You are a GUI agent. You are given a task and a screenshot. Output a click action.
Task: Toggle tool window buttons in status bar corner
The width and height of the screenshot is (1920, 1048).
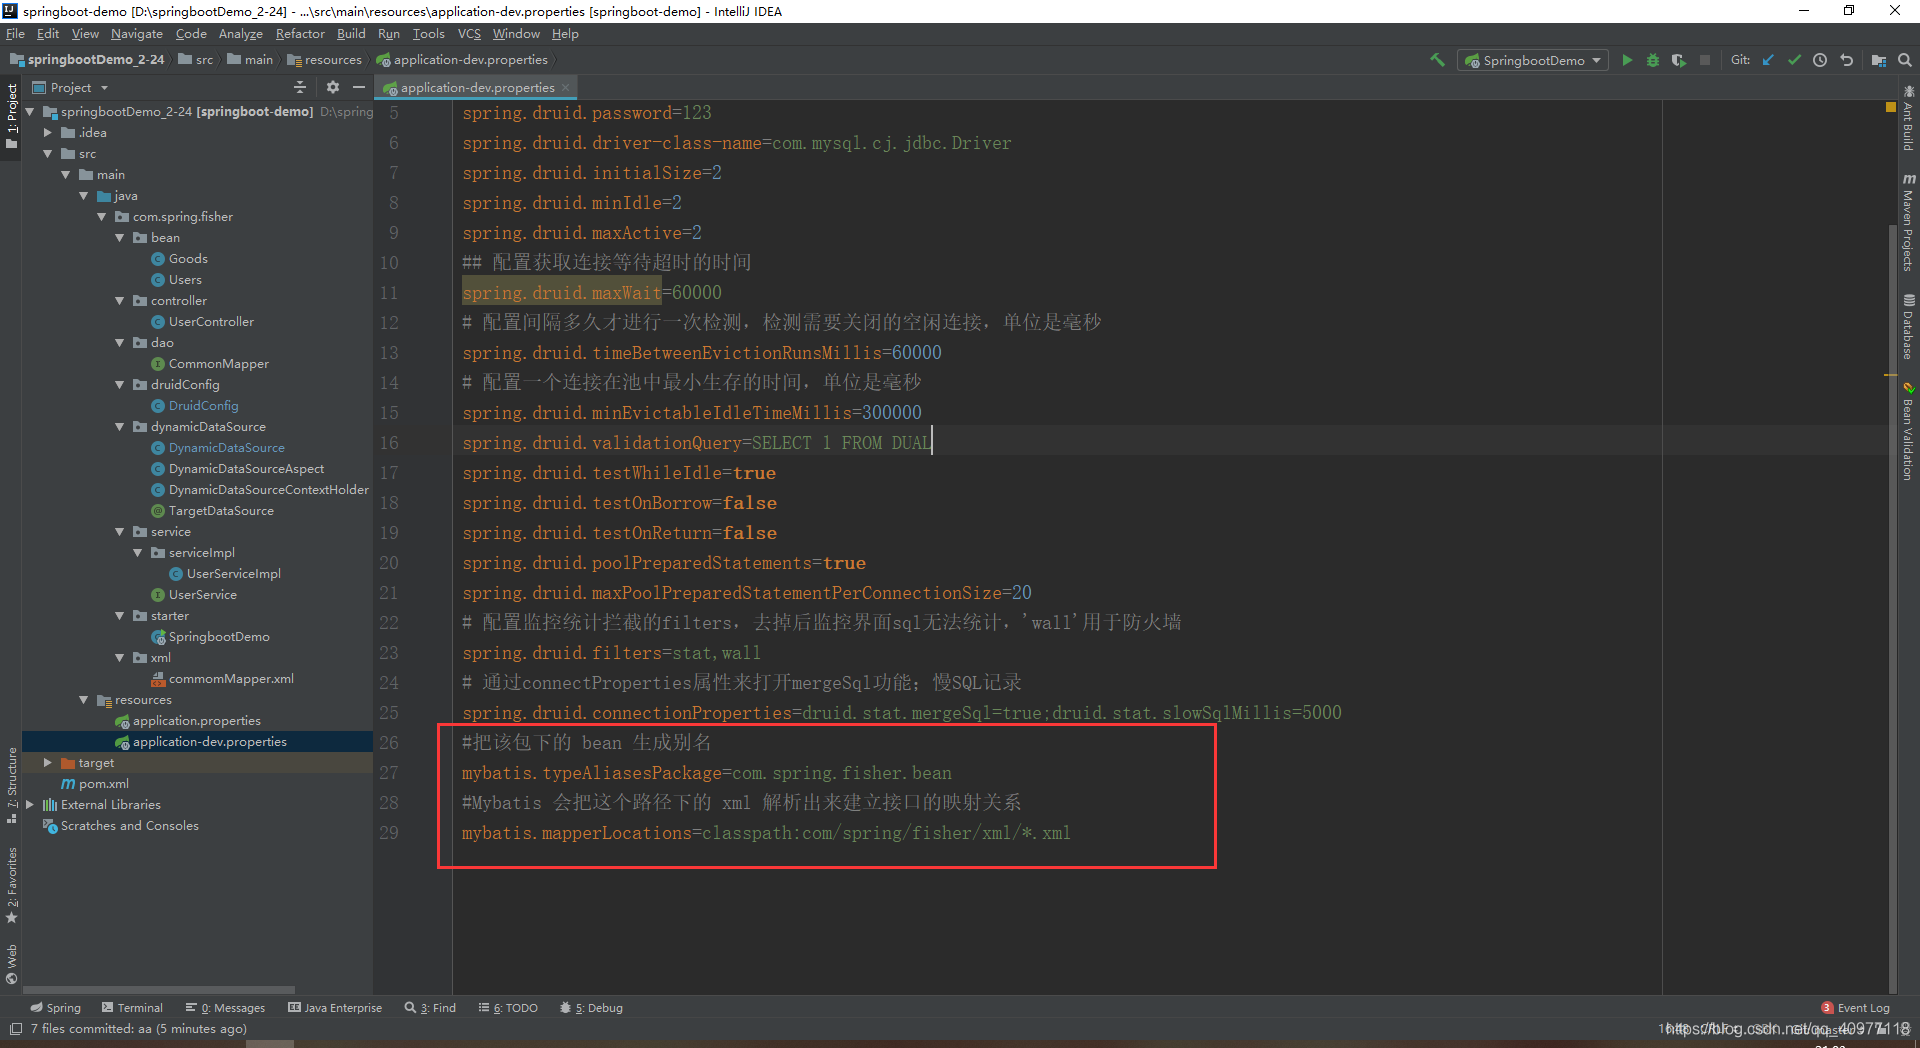15,1029
